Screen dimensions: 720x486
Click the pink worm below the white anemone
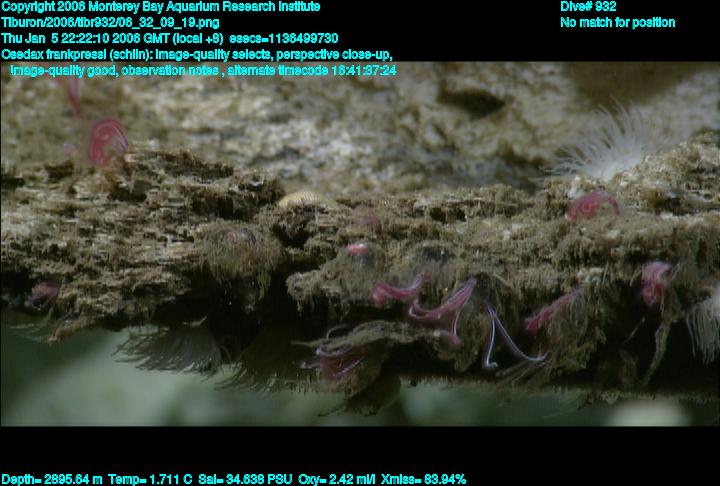590,206
